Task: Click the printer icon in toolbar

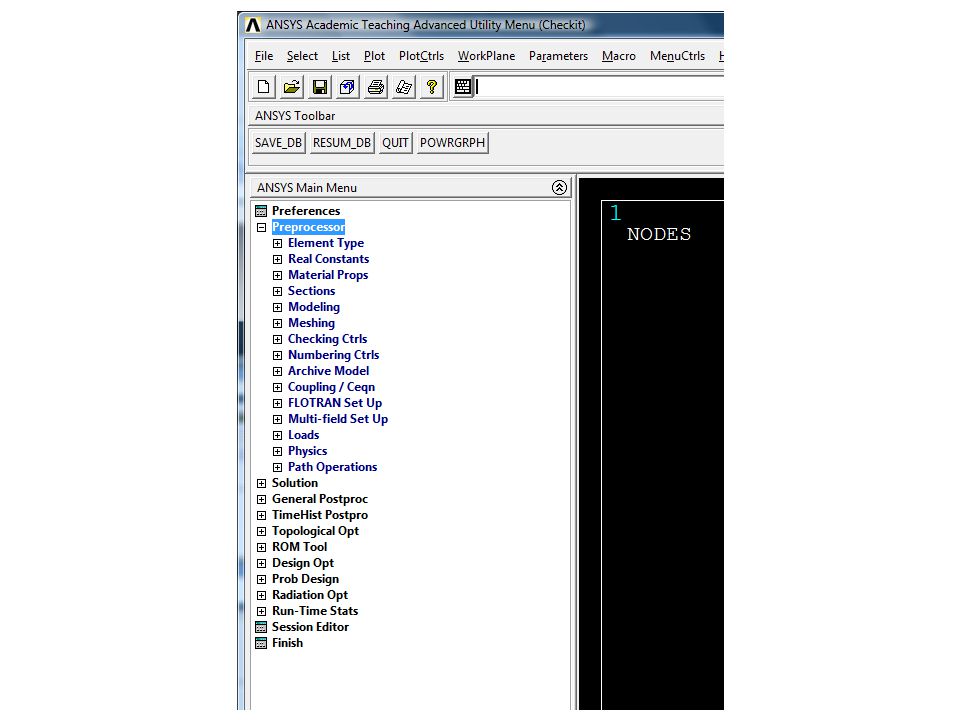Action: 375,87
